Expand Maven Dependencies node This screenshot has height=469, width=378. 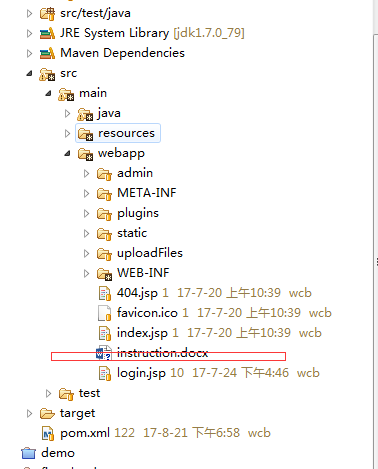(x=29, y=53)
